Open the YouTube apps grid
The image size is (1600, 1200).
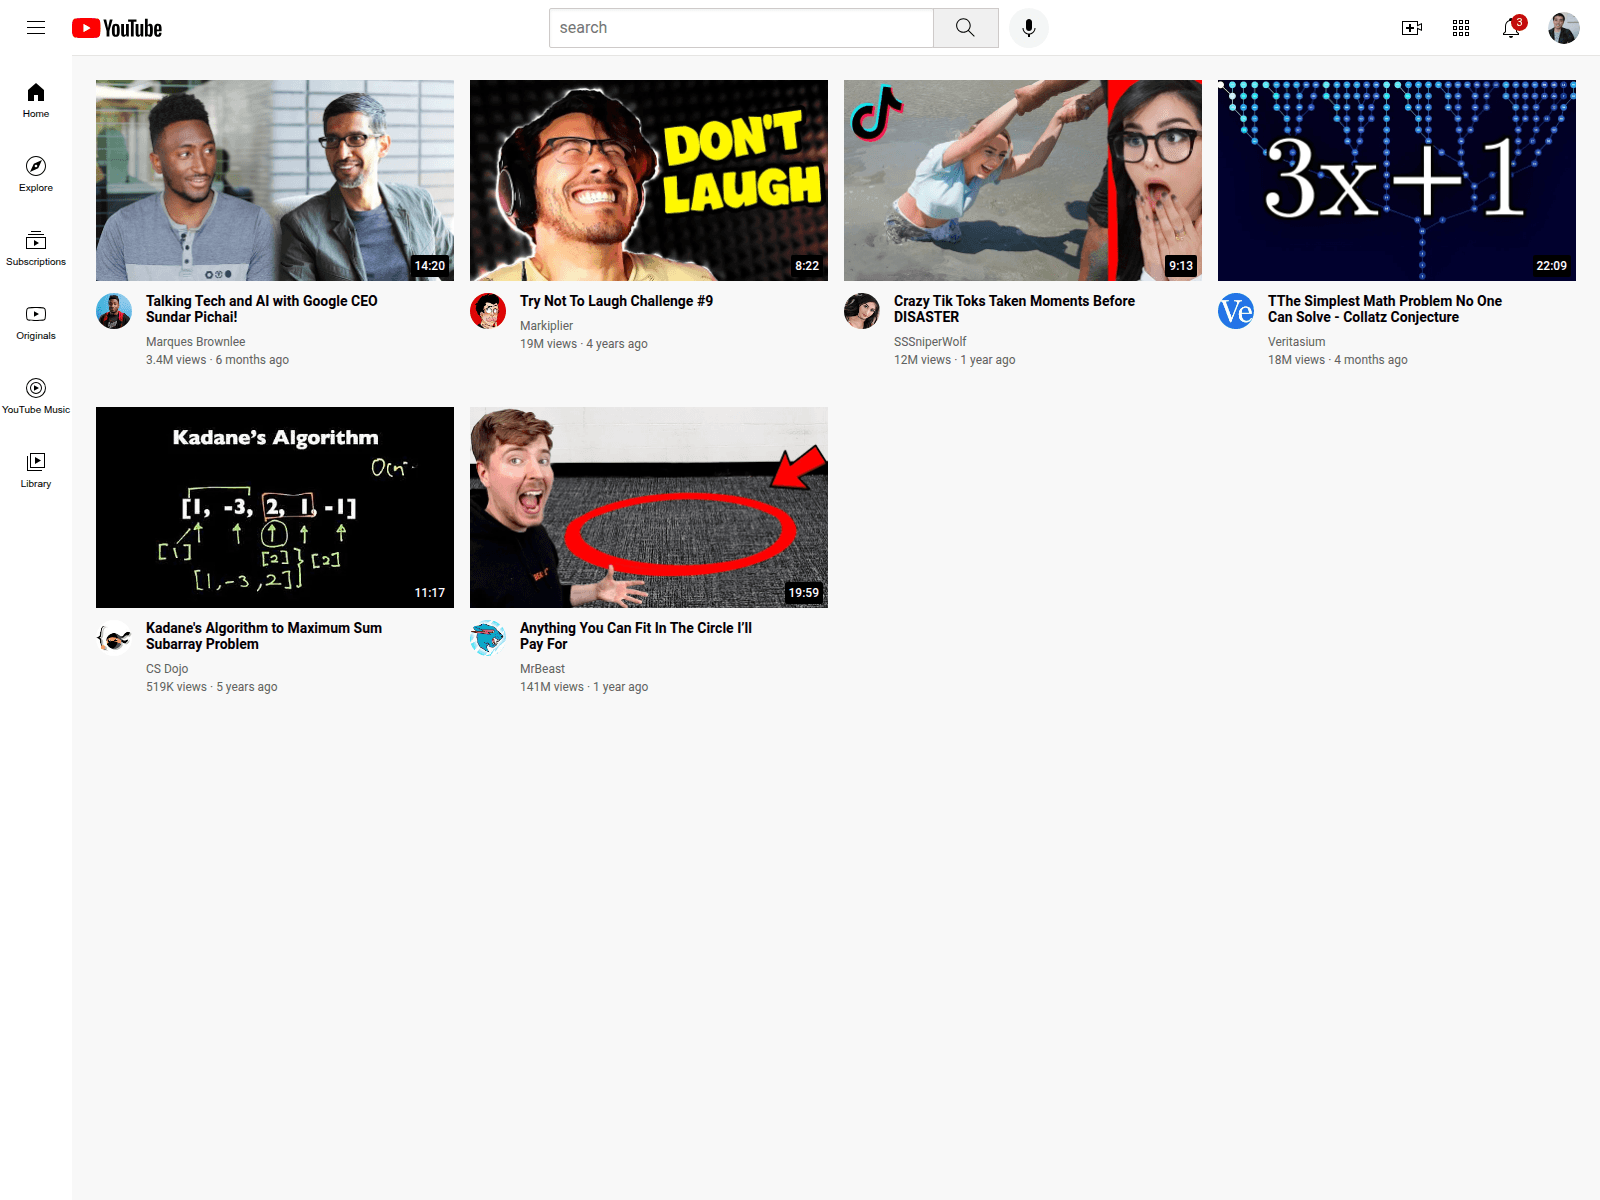pos(1461,28)
